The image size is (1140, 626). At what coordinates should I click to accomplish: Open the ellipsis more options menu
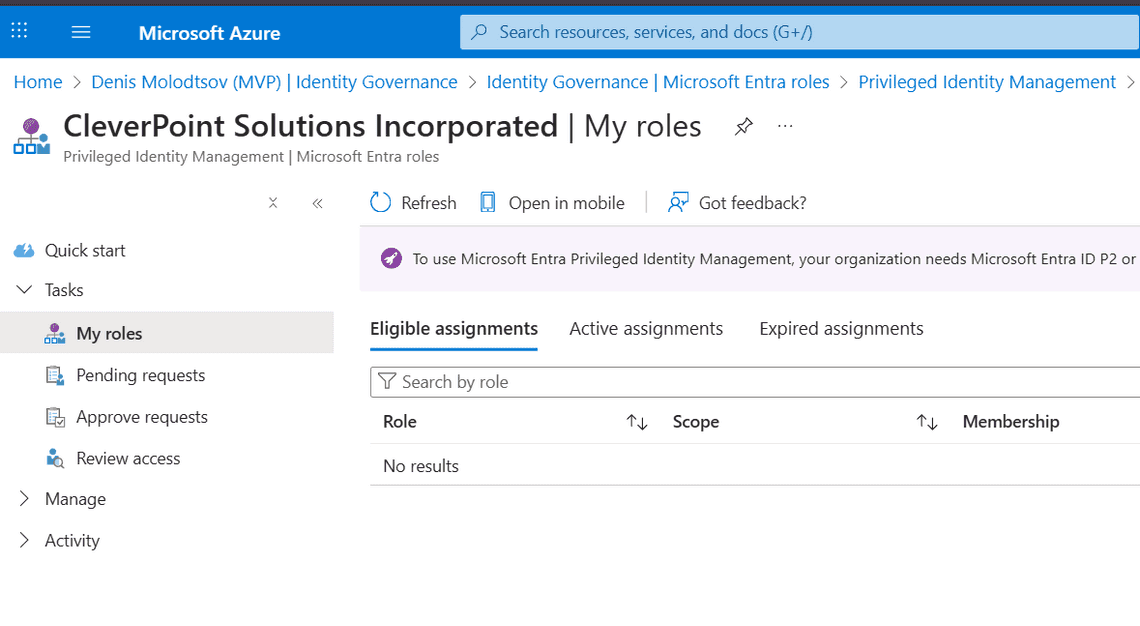point(785,127)
